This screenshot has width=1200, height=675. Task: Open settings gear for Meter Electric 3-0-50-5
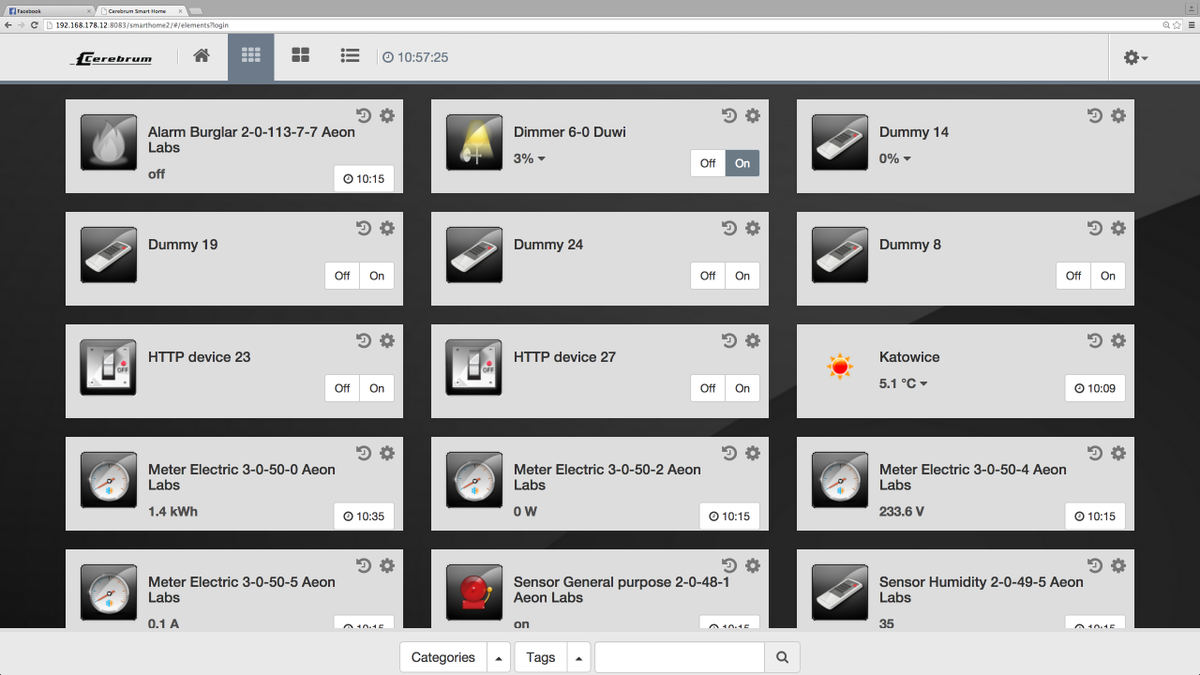(x=387, y=566)
